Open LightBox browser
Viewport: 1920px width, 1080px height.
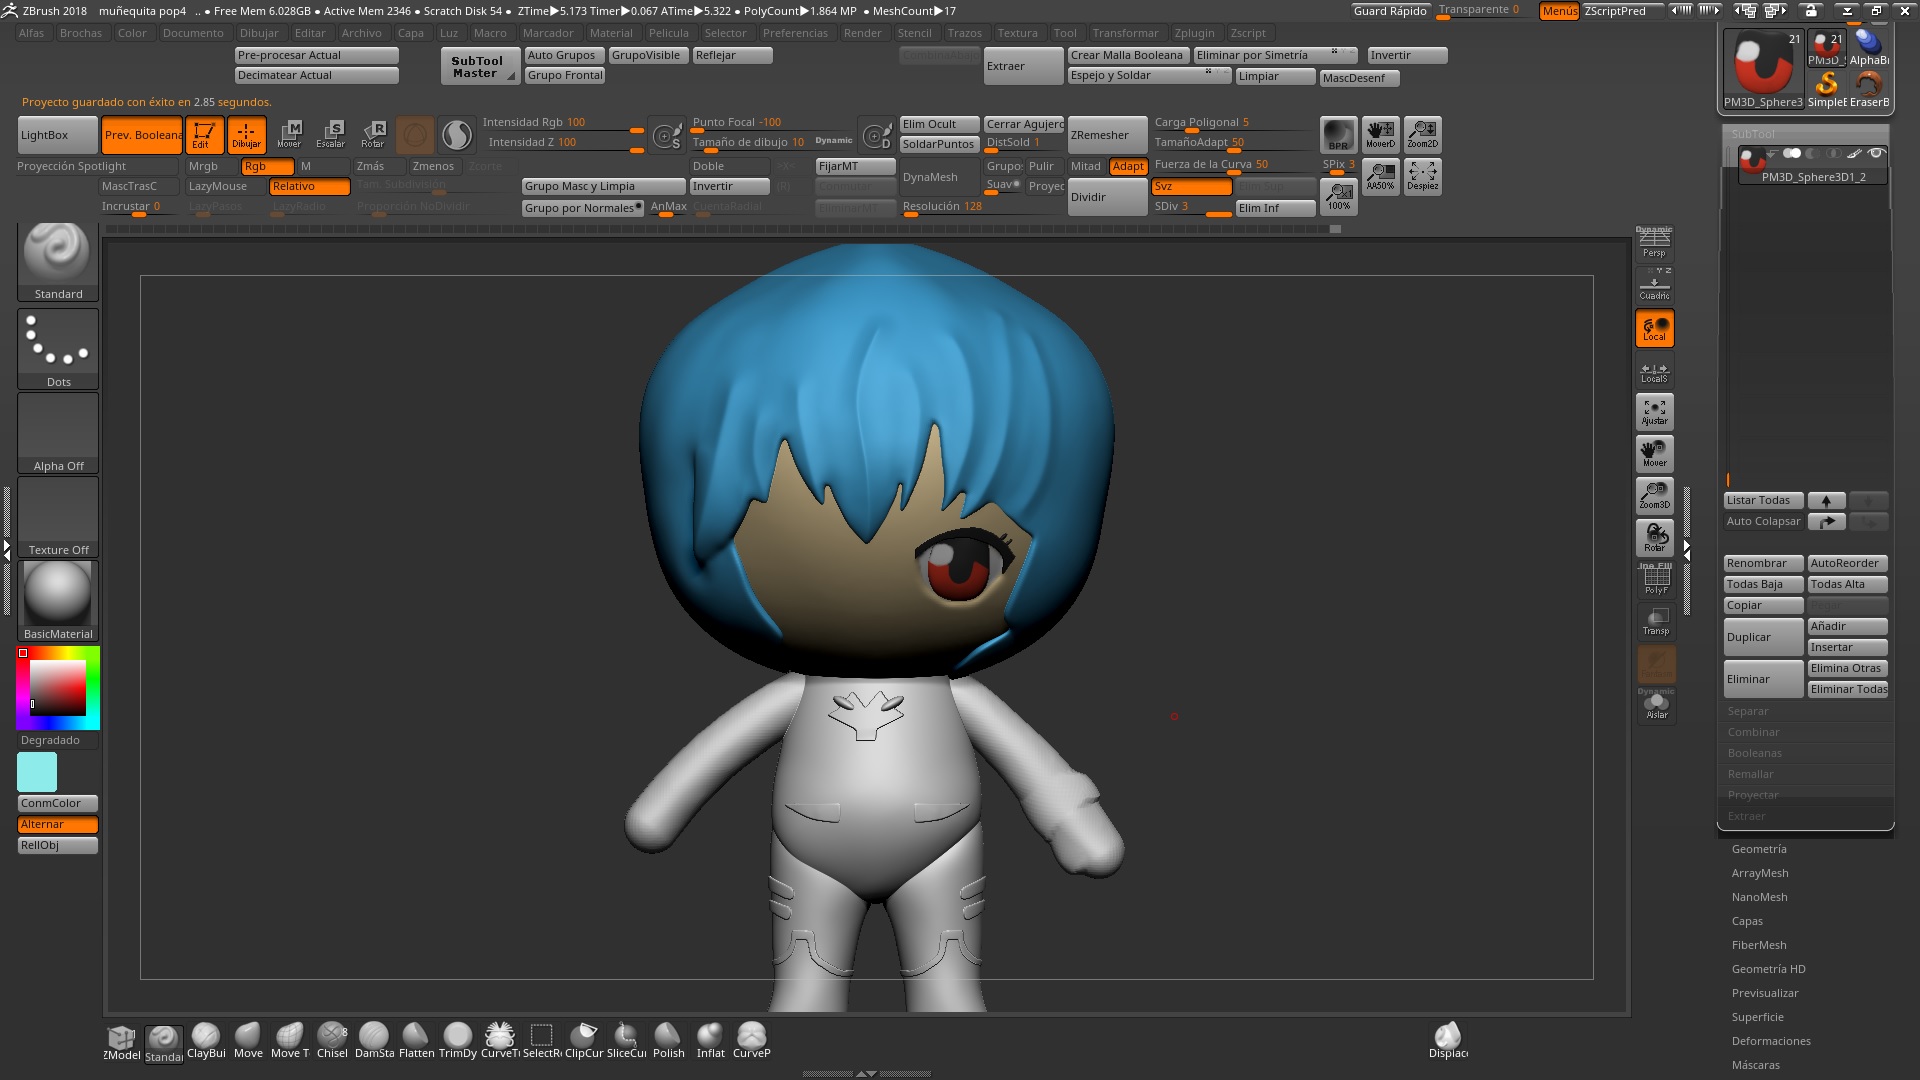click(x=58, y=135)
